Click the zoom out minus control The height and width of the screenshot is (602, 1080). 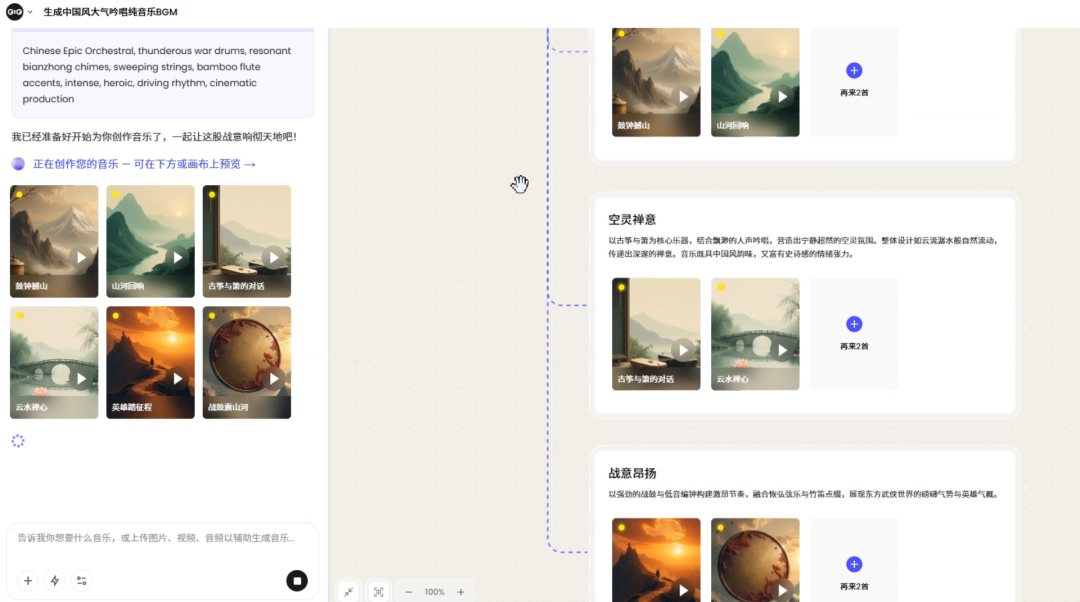pos(408,592)
